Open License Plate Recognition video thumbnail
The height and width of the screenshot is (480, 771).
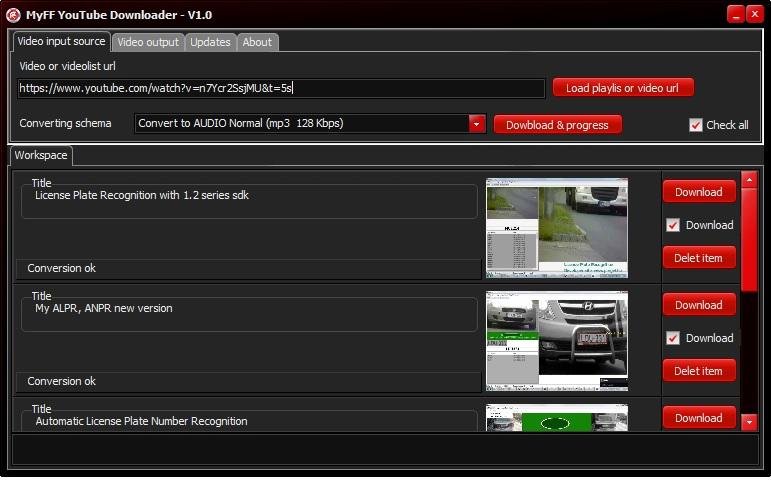(557, 228)
